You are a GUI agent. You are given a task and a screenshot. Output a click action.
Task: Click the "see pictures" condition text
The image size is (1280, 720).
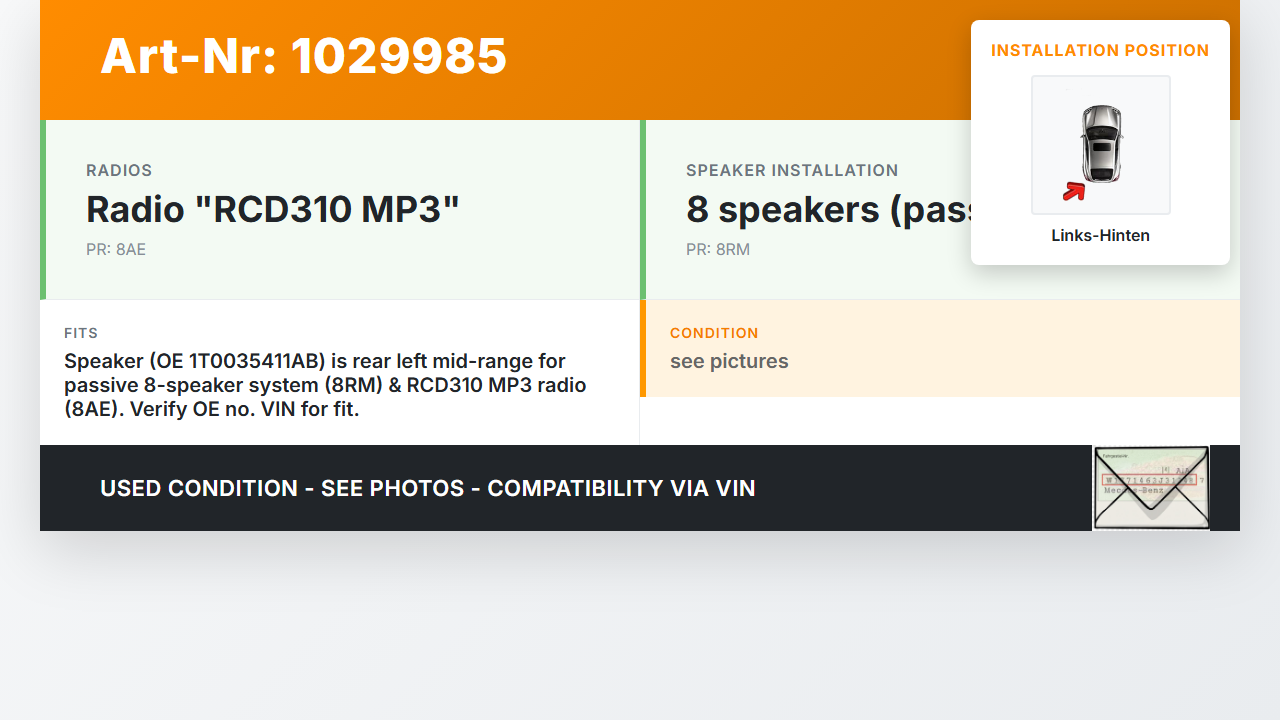pyautogui.click(x=729, y=361)
